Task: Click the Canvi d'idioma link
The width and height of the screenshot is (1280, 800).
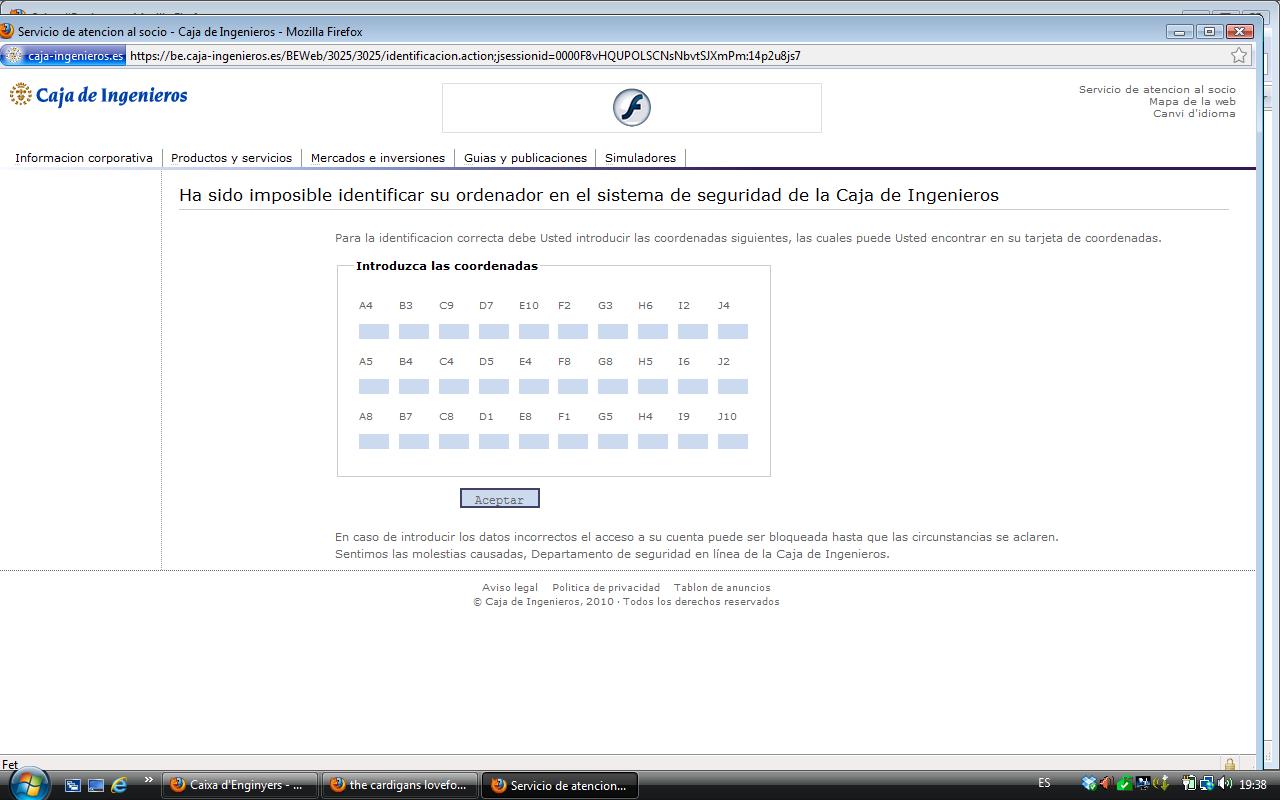Action: [x=1194, y=114]
